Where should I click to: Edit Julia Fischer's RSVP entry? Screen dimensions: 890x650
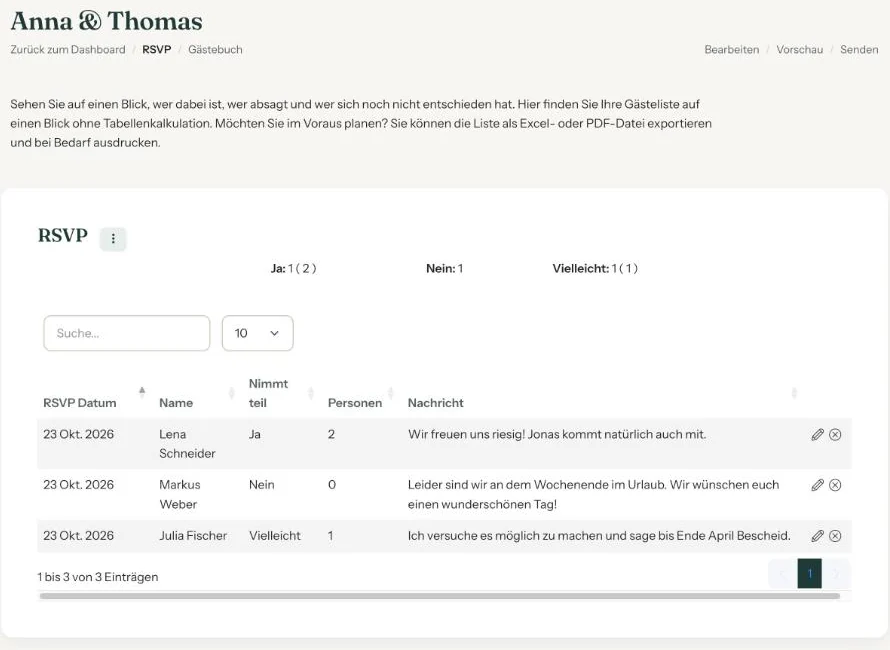pyautogui.click(x=817, y=536)
